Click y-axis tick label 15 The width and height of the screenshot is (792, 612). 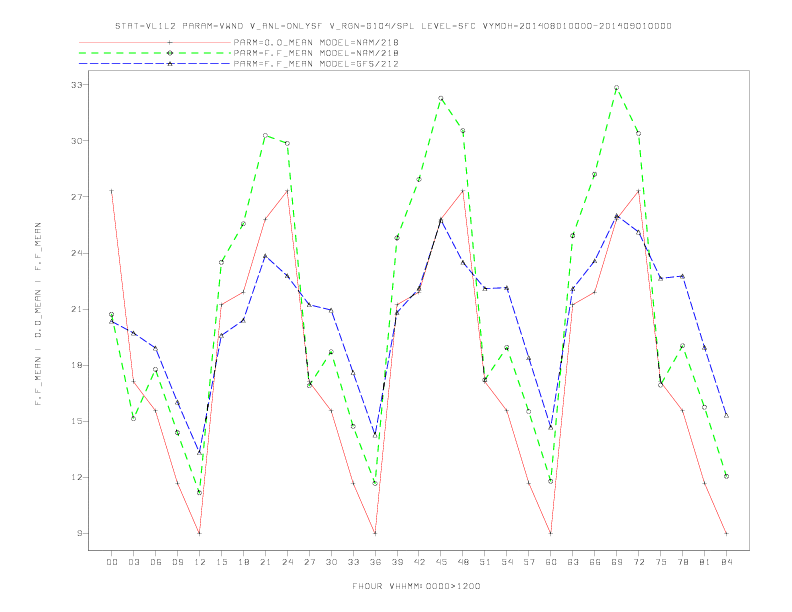coord(76,421)
